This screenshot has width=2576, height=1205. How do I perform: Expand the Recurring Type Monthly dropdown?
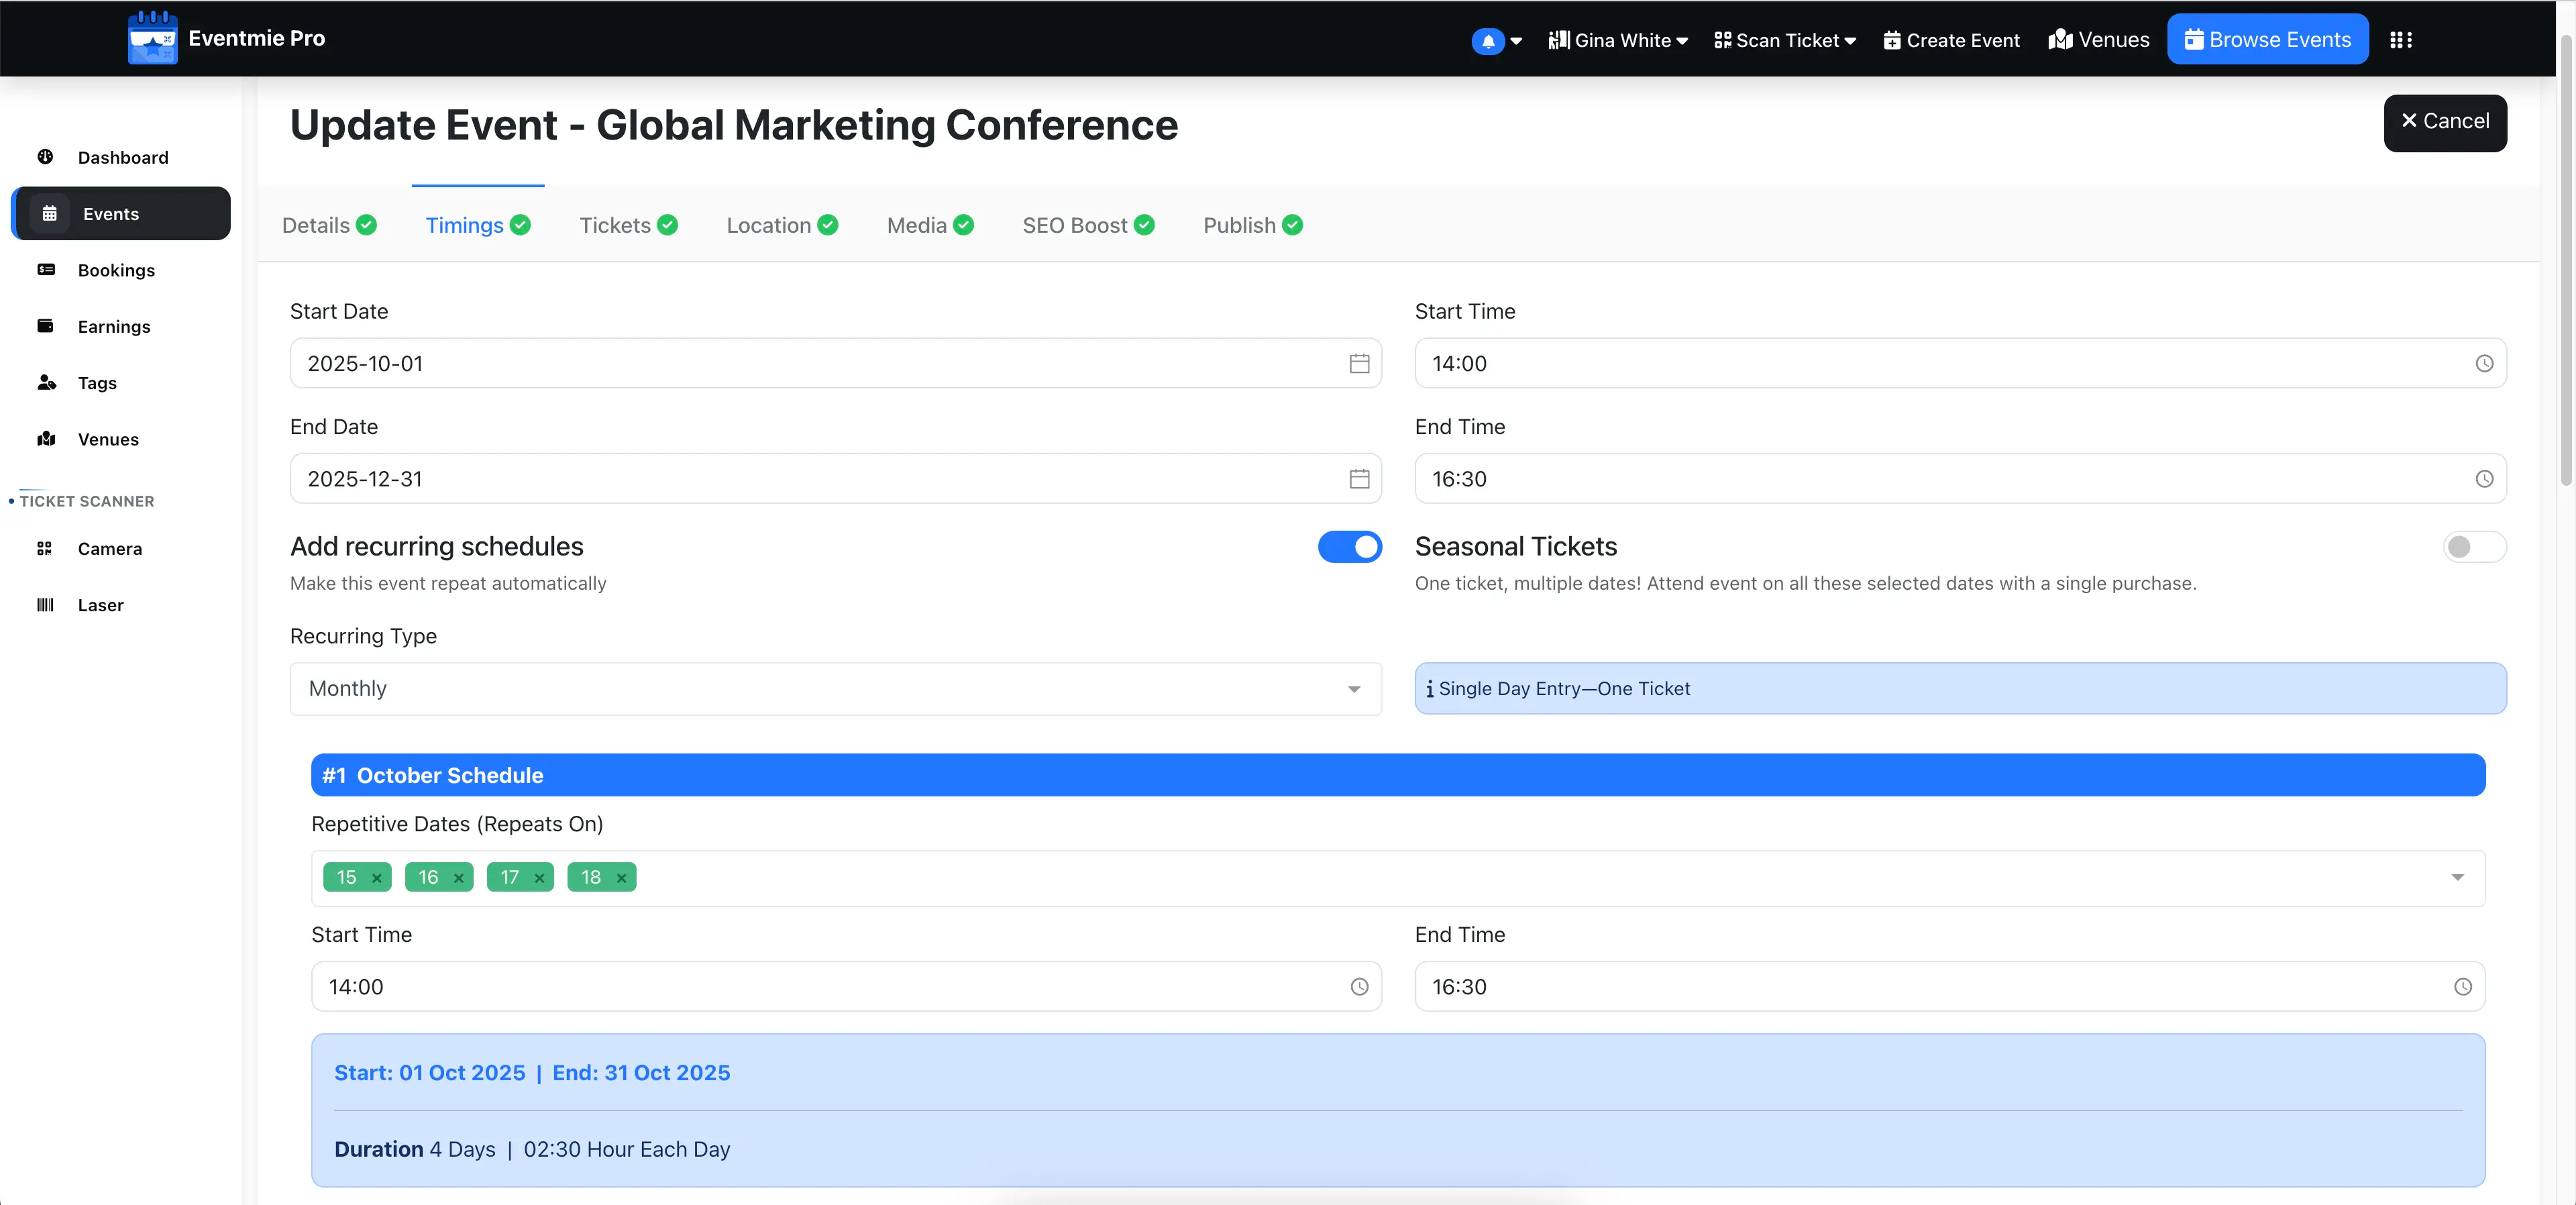pos(835,689)
